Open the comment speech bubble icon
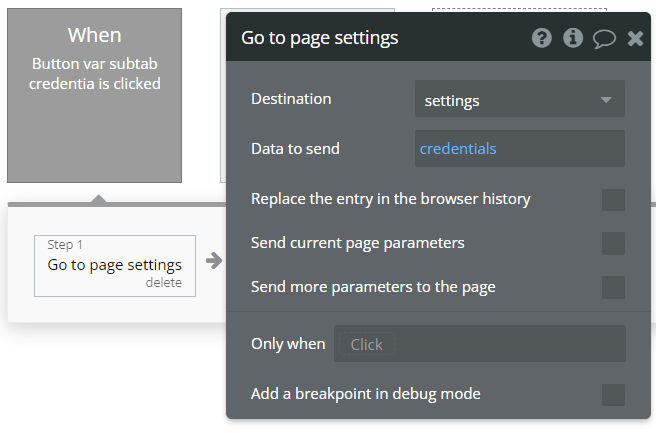The height and width of the screenshot is (433, 656). pos(604,39)
